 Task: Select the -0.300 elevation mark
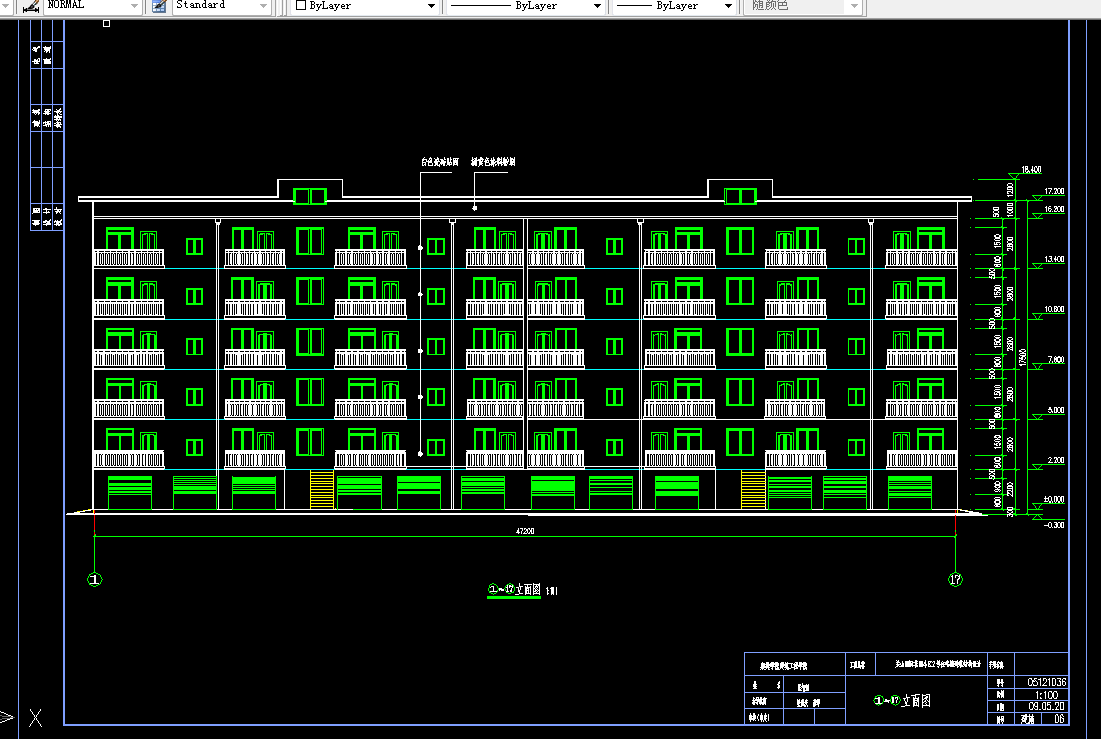tap(1054, 525)
